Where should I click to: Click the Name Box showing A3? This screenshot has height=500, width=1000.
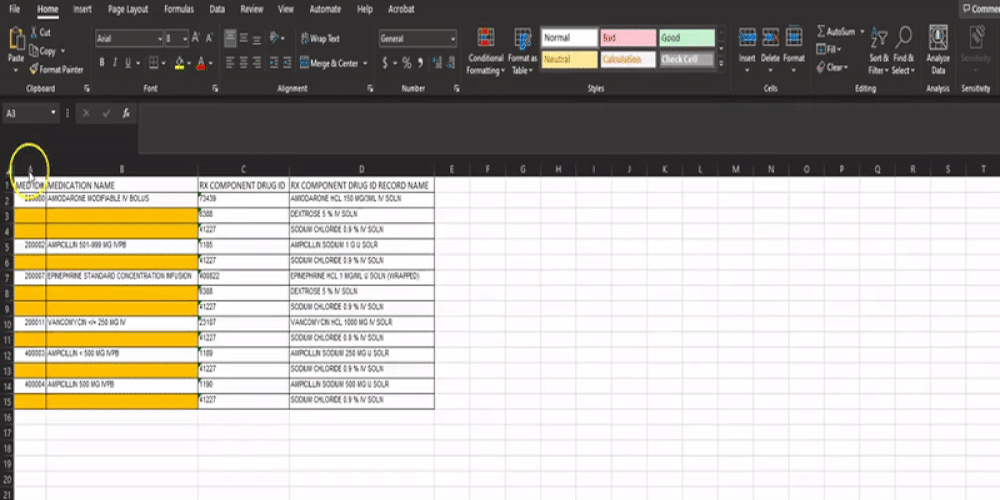coord(31,113)
